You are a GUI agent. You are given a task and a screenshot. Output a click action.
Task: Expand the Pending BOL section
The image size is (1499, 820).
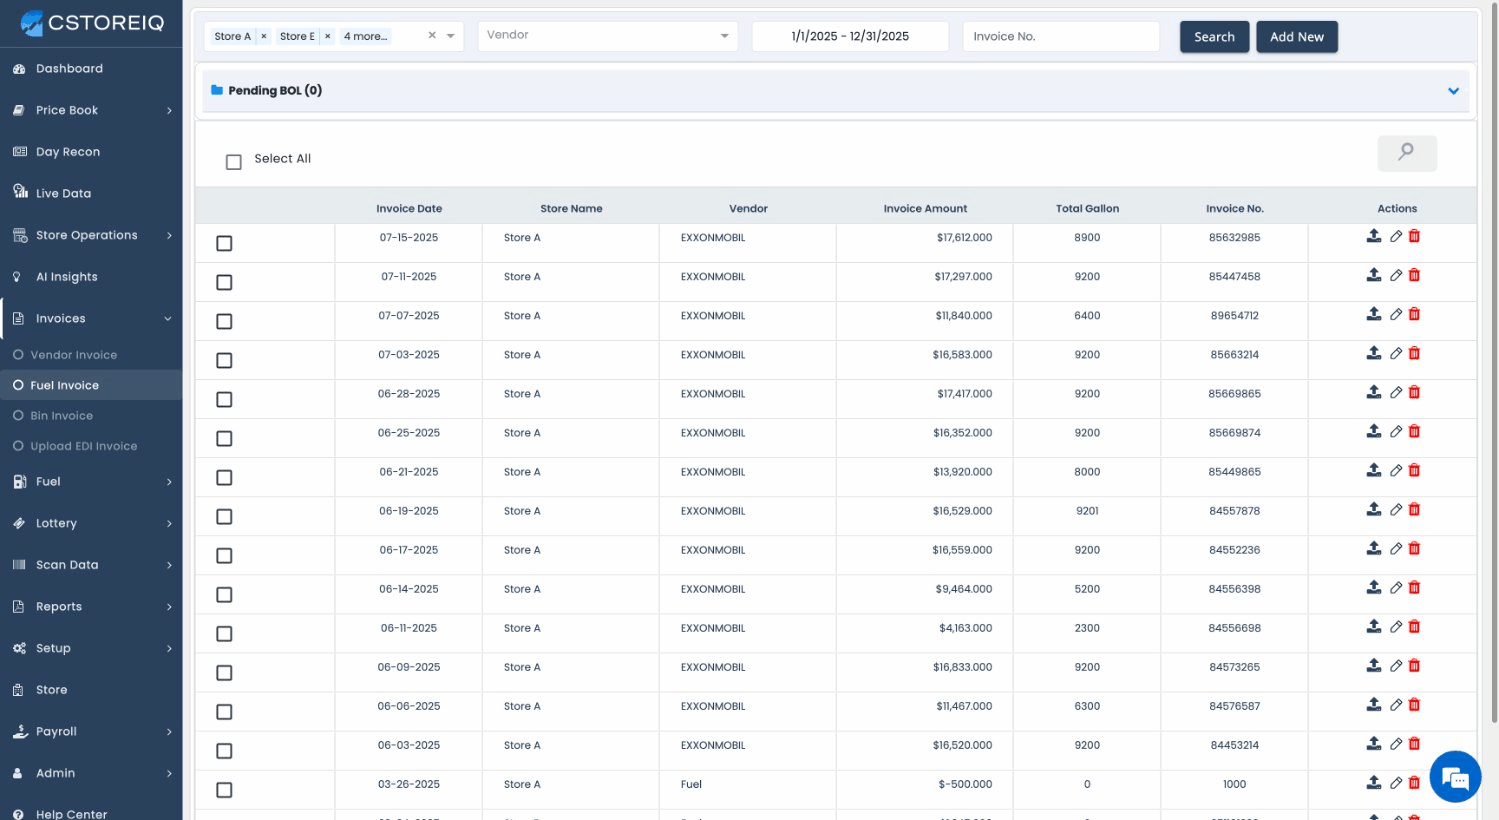pyautogui.click(x=1453, y=91)
